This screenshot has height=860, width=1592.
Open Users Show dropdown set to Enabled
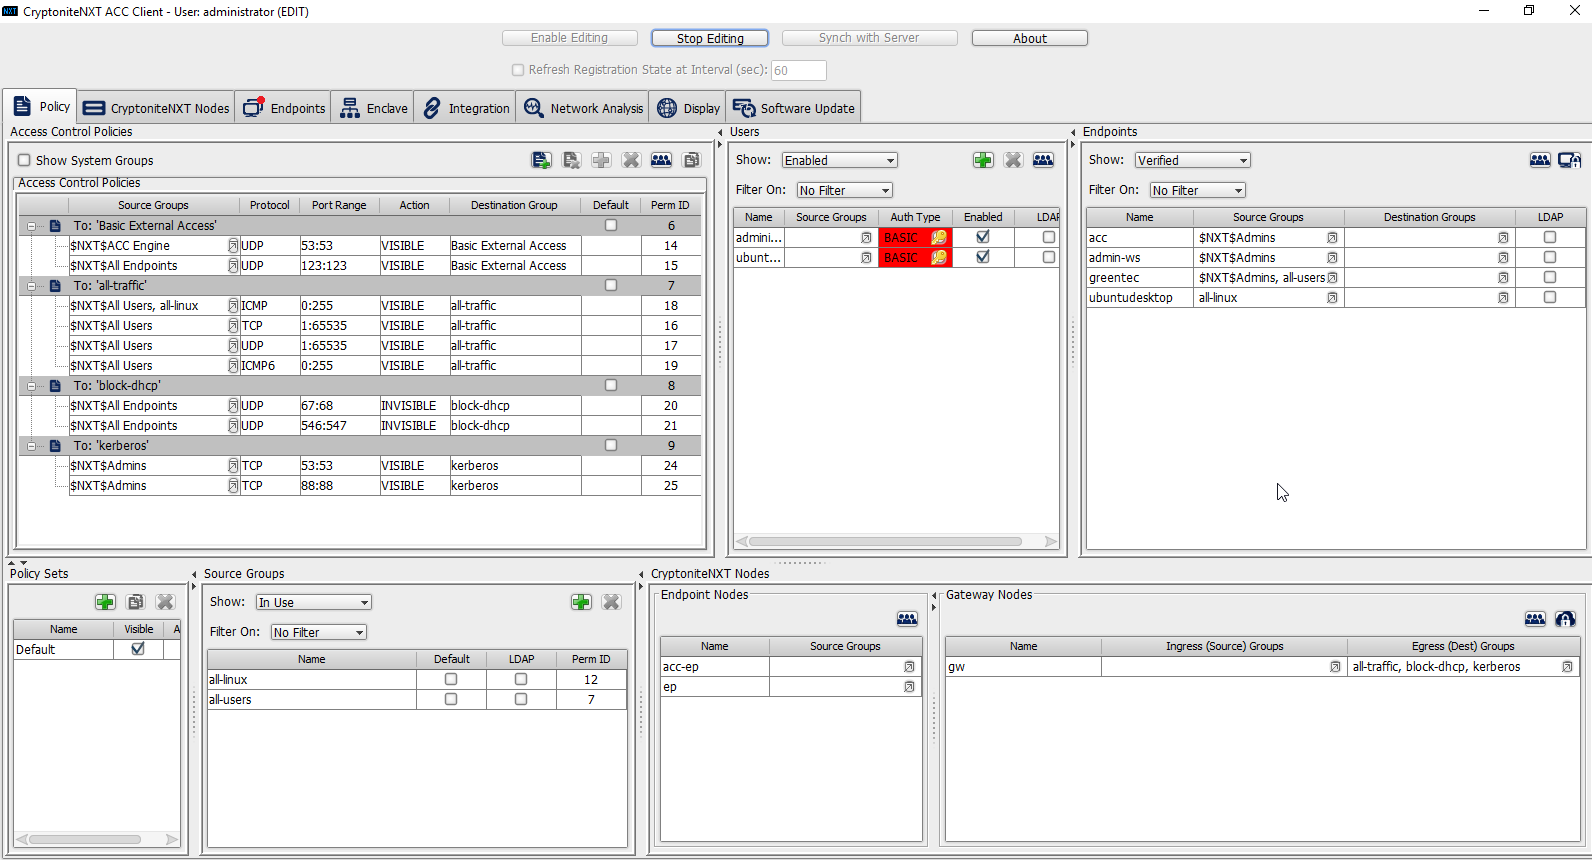tap(840, 160)
